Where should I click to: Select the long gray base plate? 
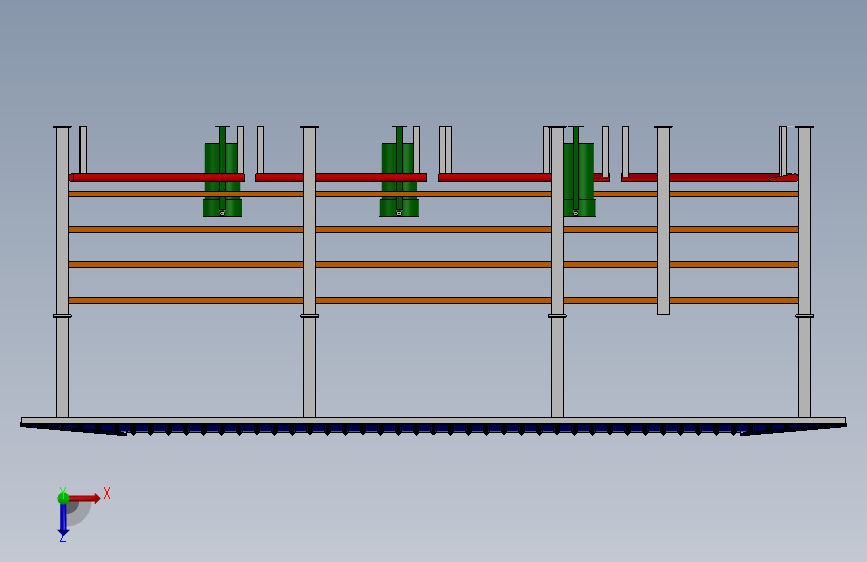pos(434,421)
